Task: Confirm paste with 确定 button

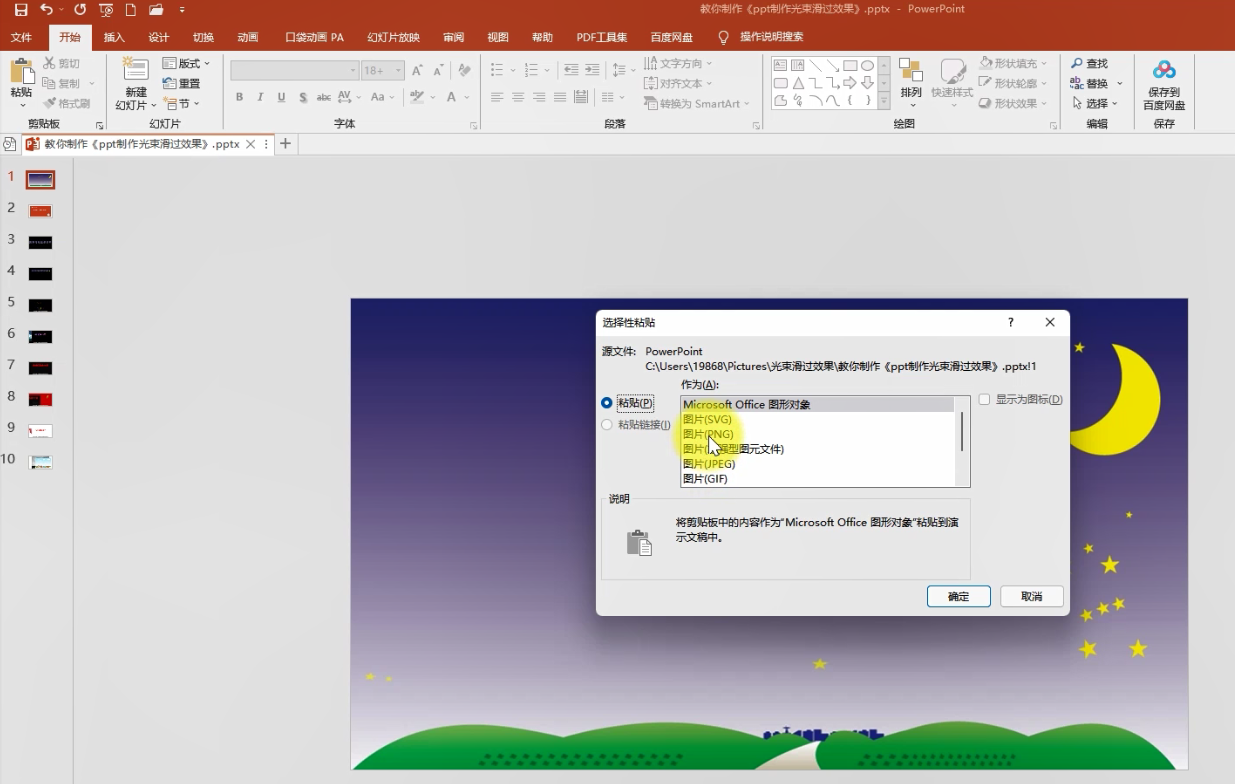Action: pos(958,596)
